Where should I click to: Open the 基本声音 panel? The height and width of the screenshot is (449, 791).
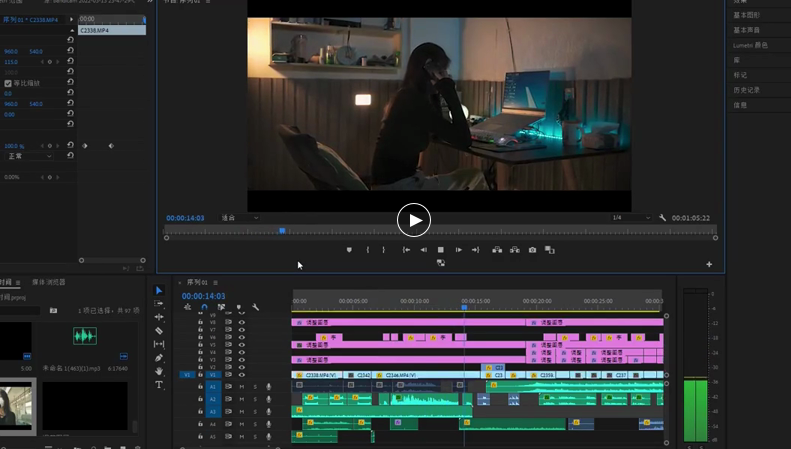click(x=747, y=30)
